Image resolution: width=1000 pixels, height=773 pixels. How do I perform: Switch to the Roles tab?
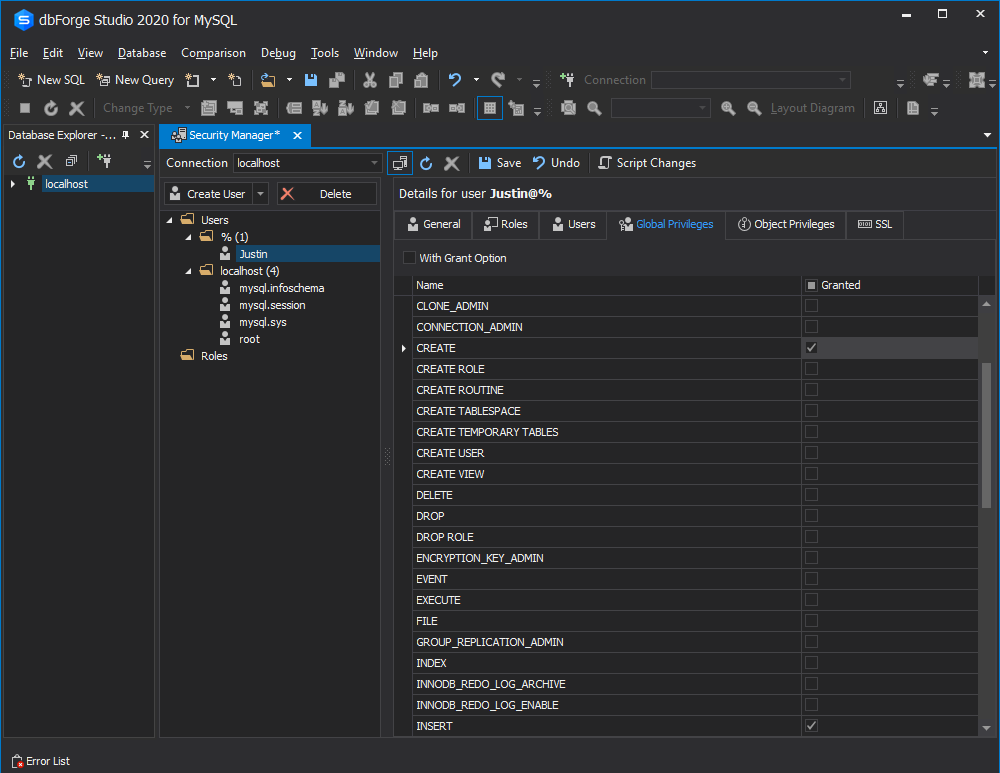pyautogui.click(x=506, y=225)
